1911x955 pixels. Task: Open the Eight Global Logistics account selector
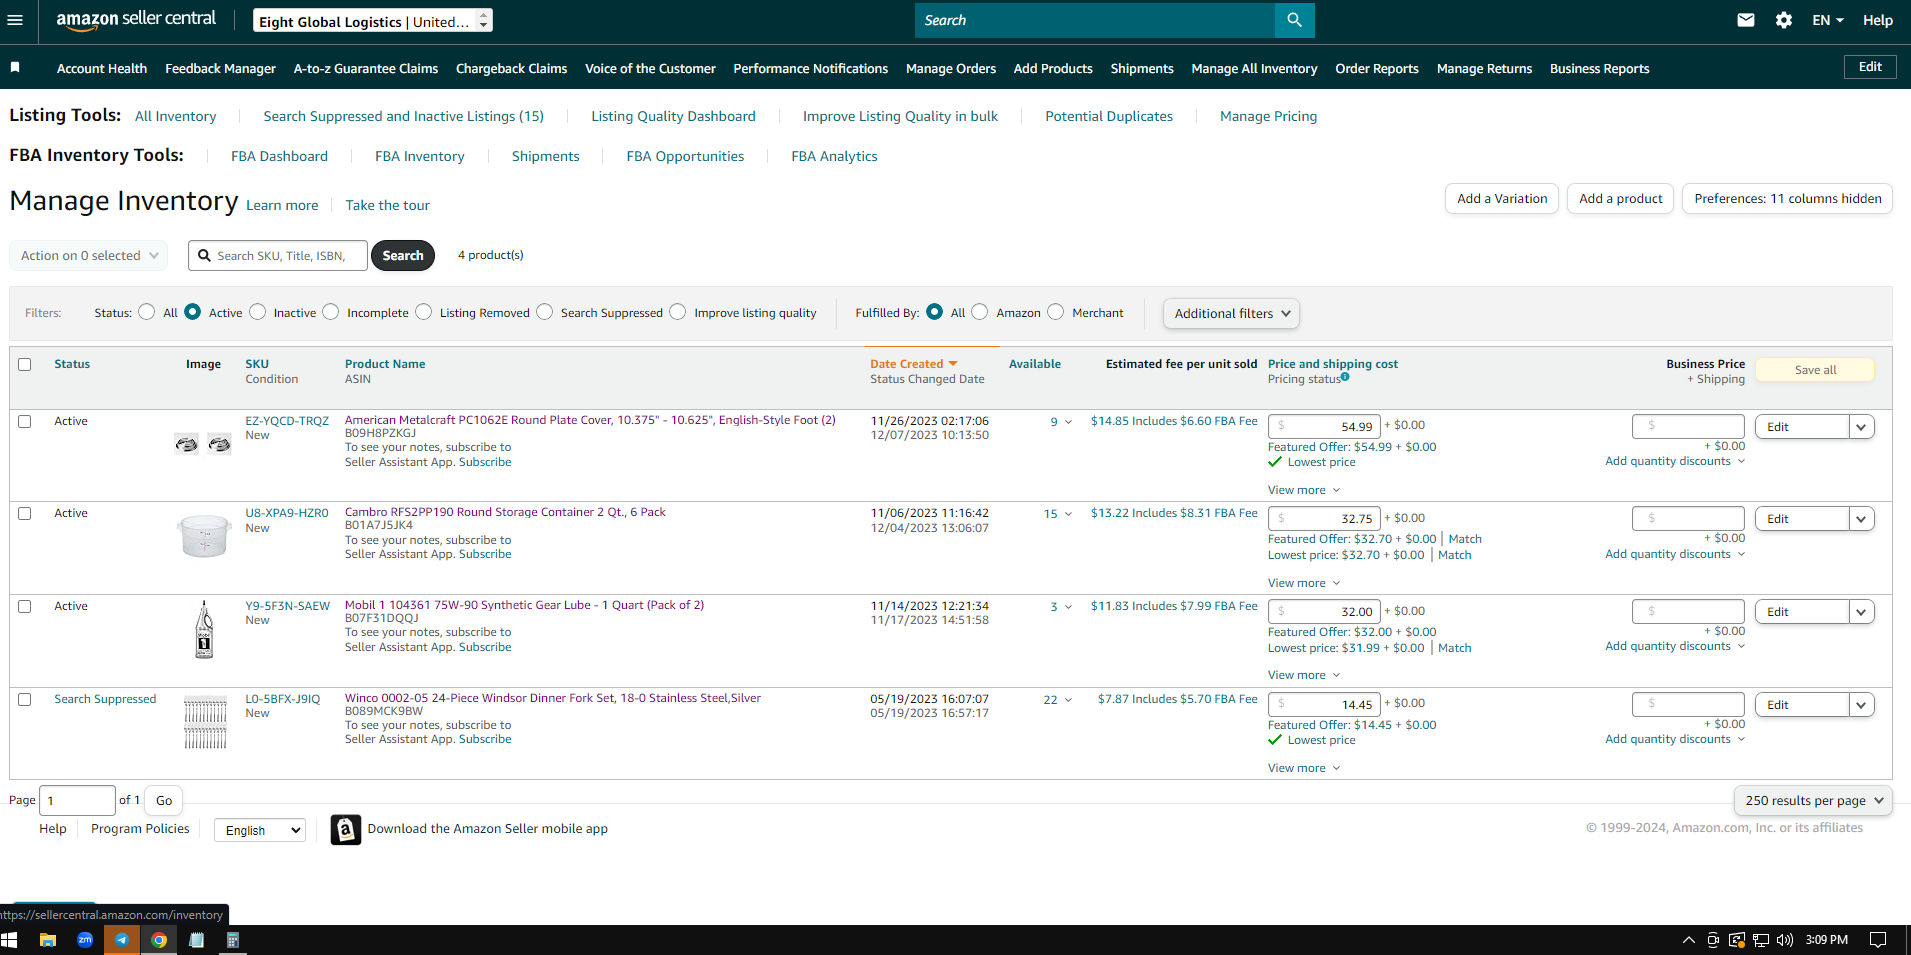(x=373, y=21)
